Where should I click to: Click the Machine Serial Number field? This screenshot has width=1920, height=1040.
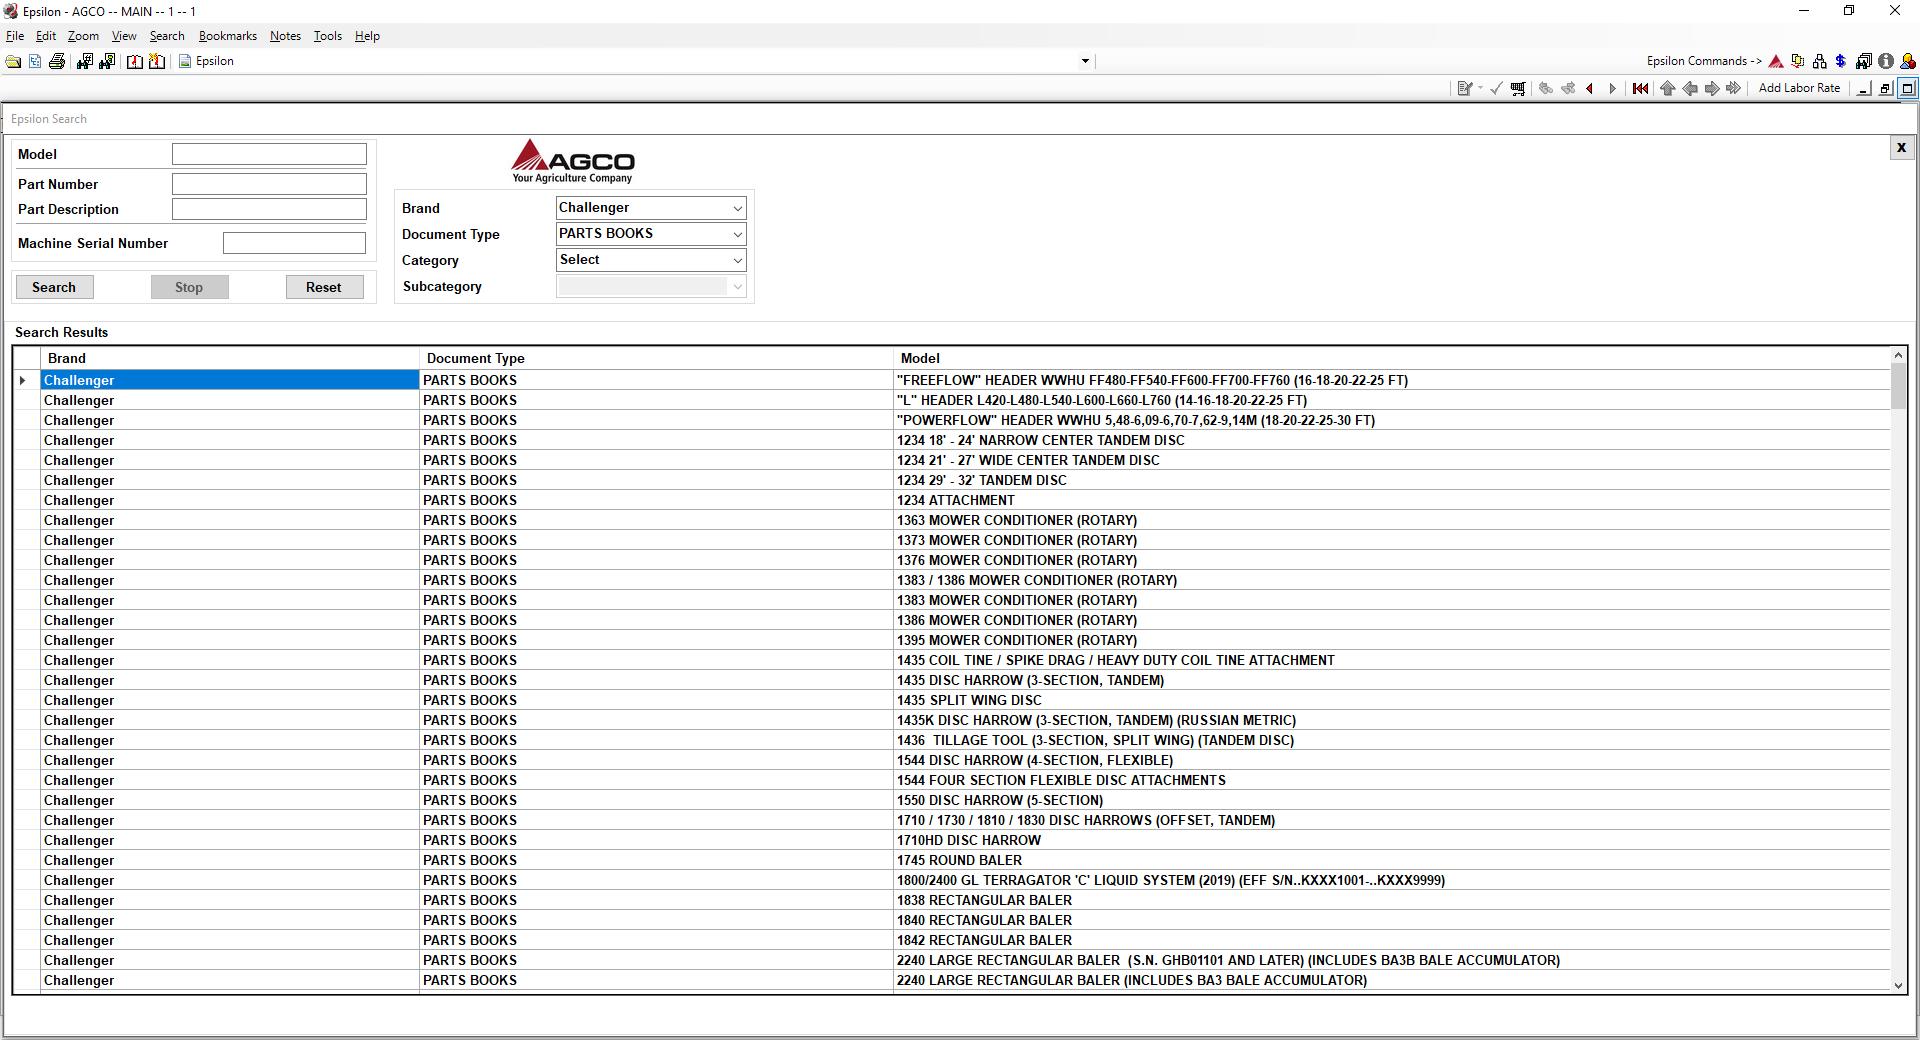coord(294,243)
